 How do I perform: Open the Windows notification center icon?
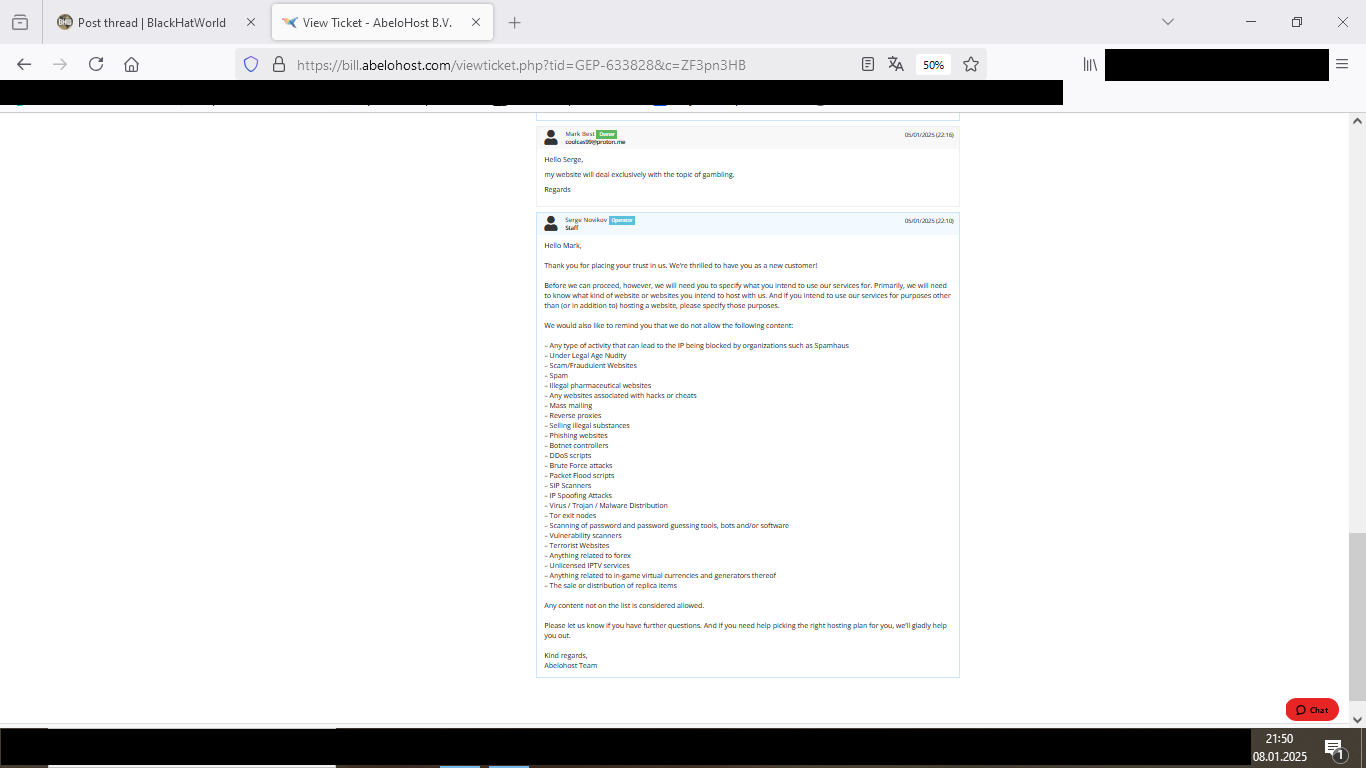click(x=1334, y=748)
